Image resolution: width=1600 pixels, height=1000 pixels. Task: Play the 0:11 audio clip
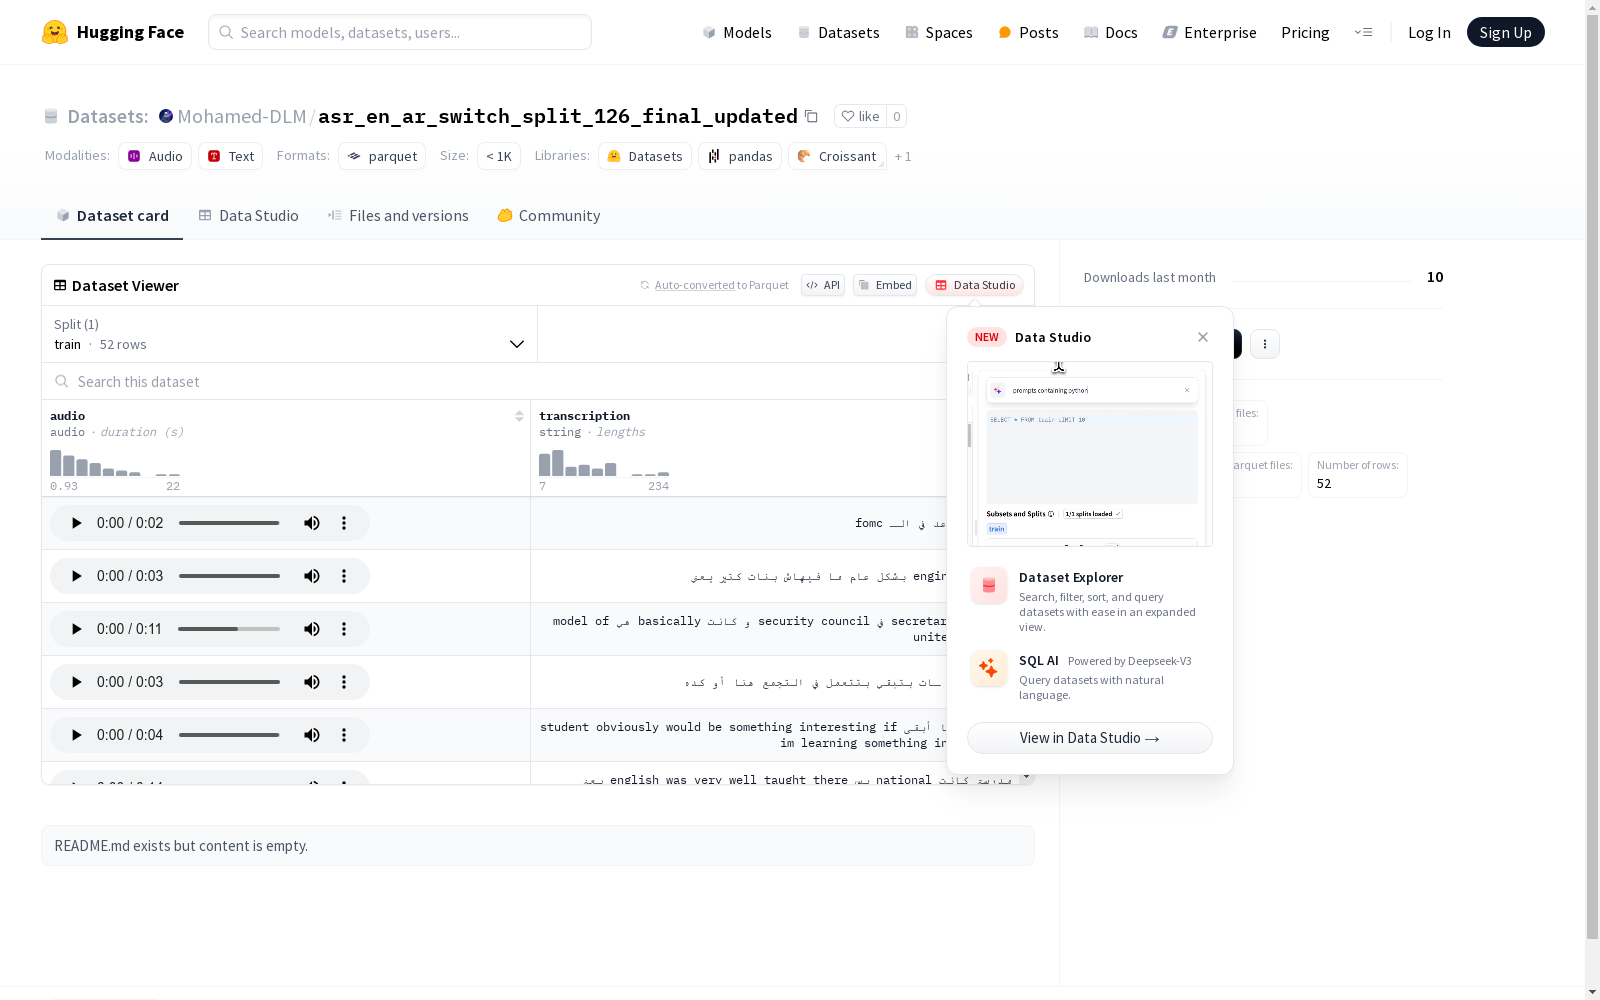[x=76, y=629]
